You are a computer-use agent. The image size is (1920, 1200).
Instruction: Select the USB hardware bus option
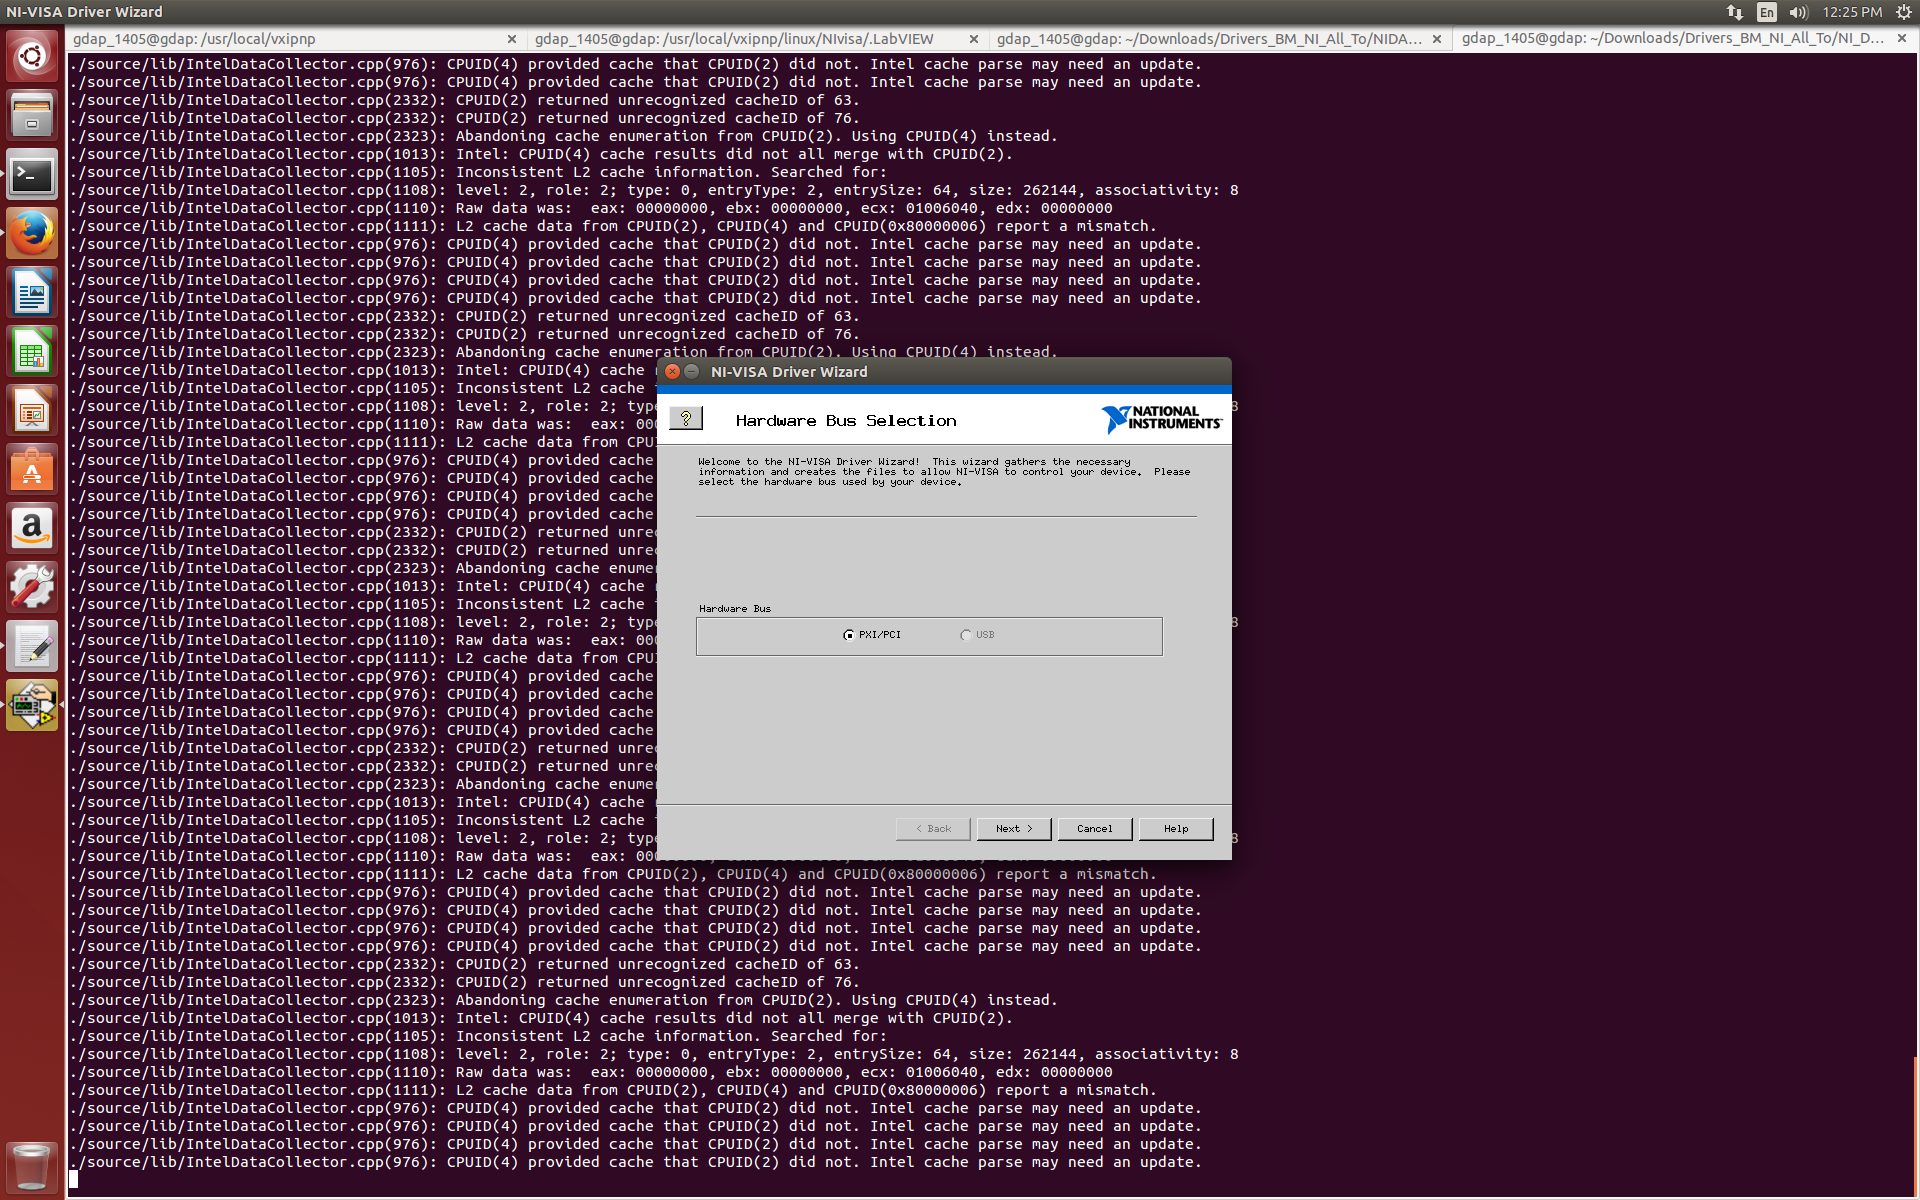pos(977,635)
